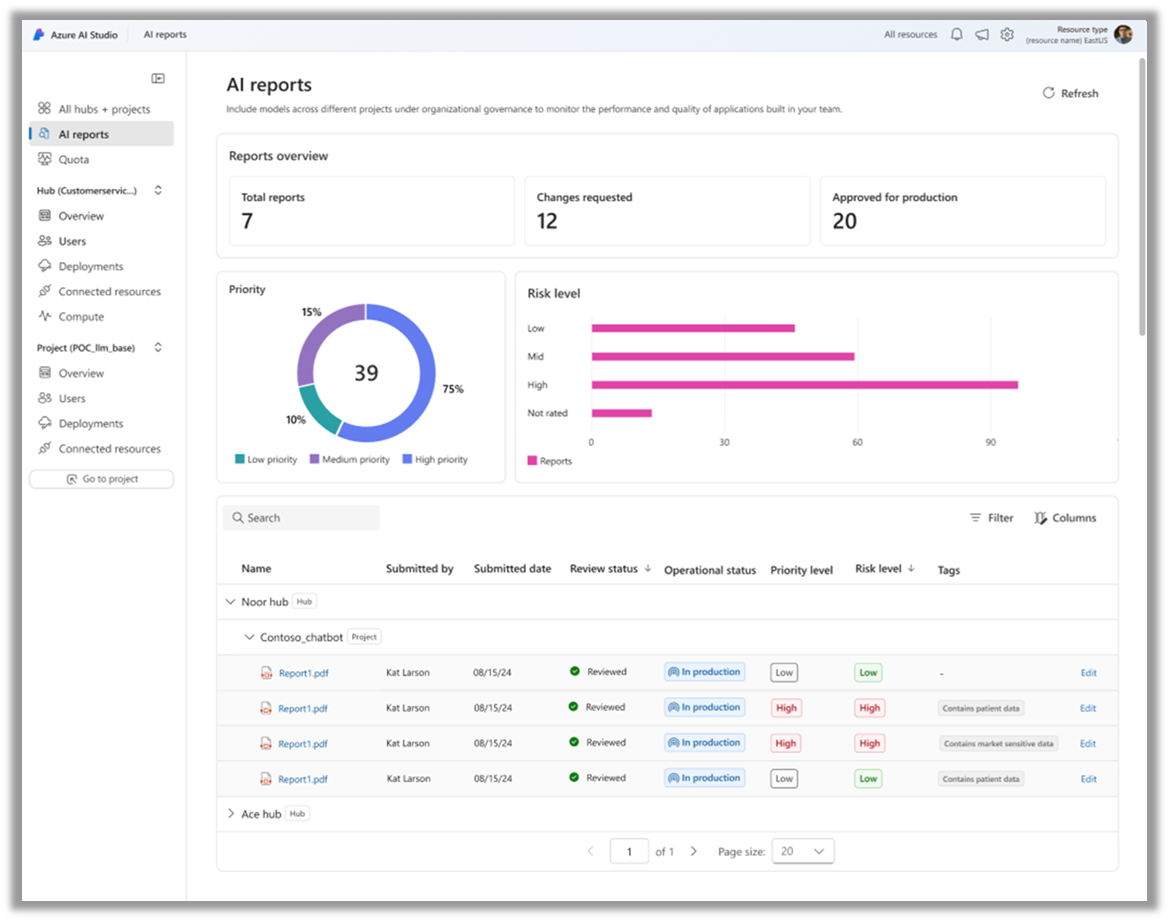Viewport: 1169px width, 921px height.
Task: Go to project using the sidebar button
Action: coord(101,478)
